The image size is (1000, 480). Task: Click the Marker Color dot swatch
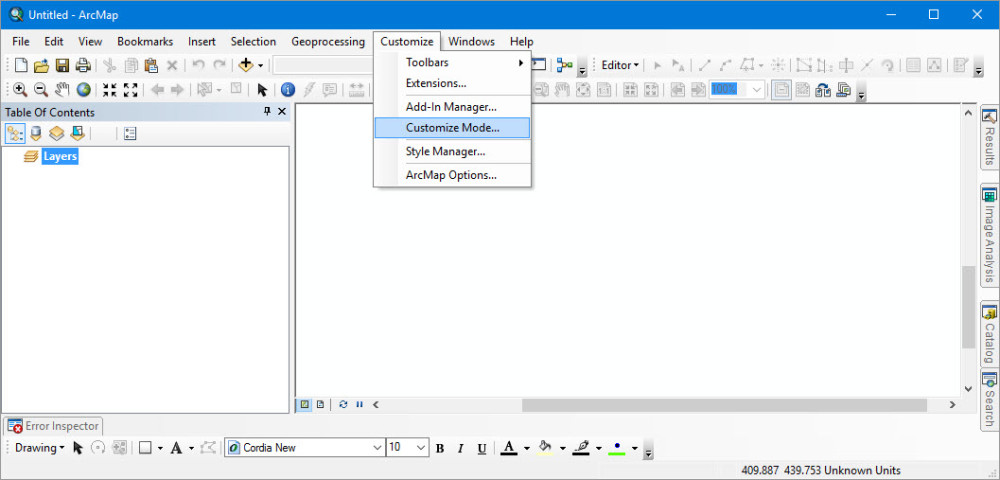click(x=616, y=448)
